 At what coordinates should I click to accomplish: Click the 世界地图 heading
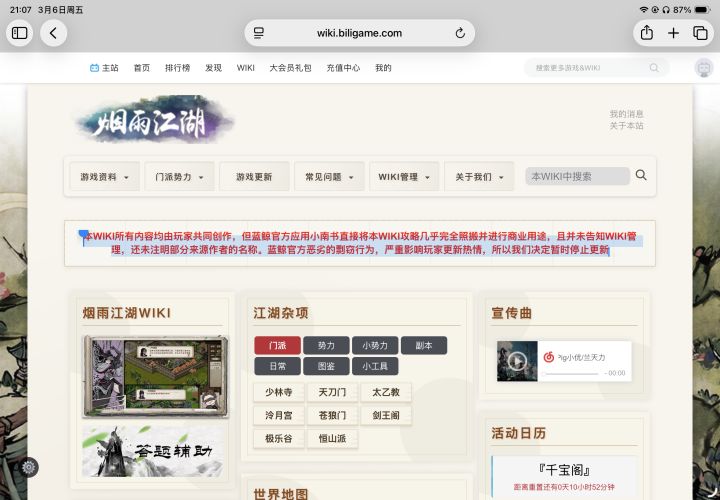pyautogui.click(x=281, y=494)
